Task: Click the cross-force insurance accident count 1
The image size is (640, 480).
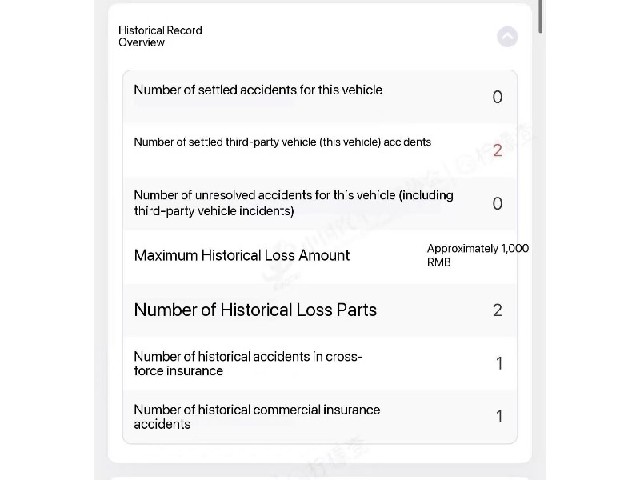Action: (499, 363)
